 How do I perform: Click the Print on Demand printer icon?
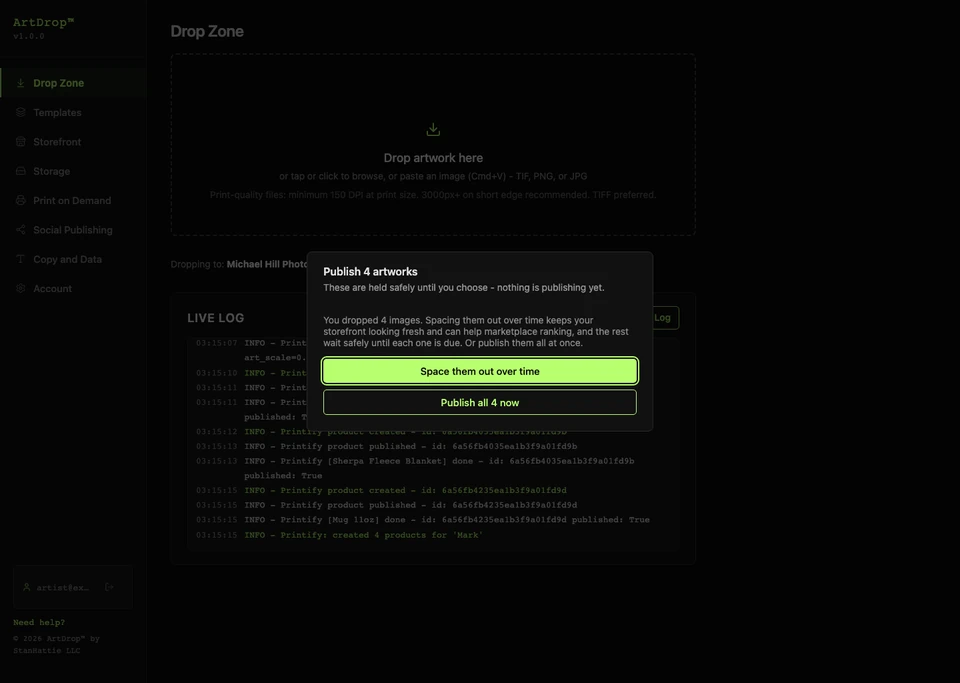[x=20, y=200]
